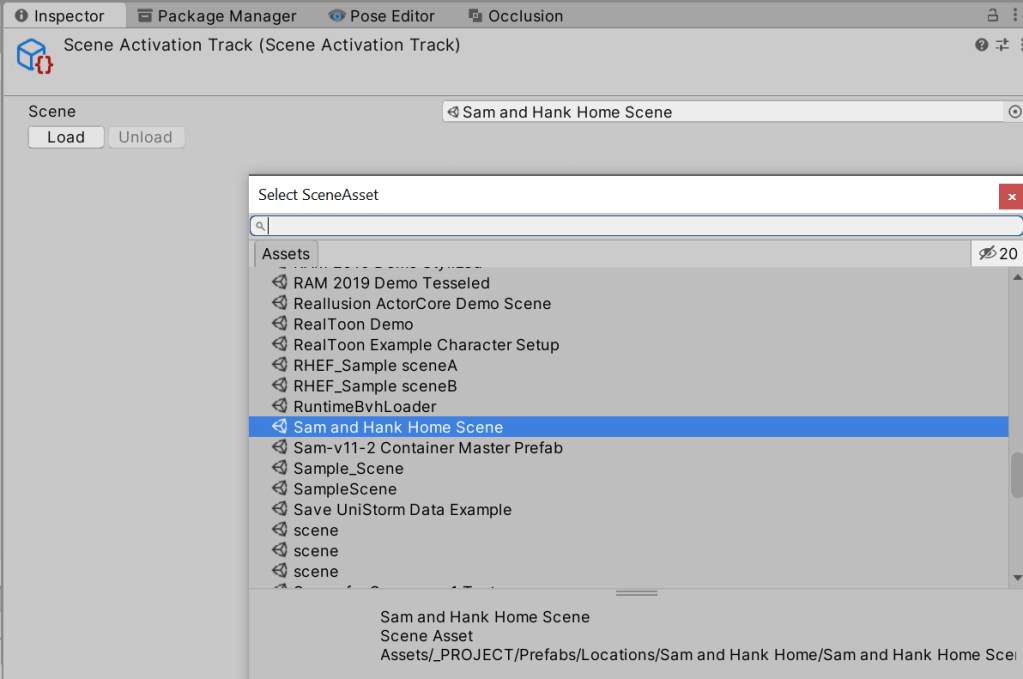Click Unity icon beside Save UniStorm Data Example
Viewport: 1023px width, 679px height.
(280, 509)
